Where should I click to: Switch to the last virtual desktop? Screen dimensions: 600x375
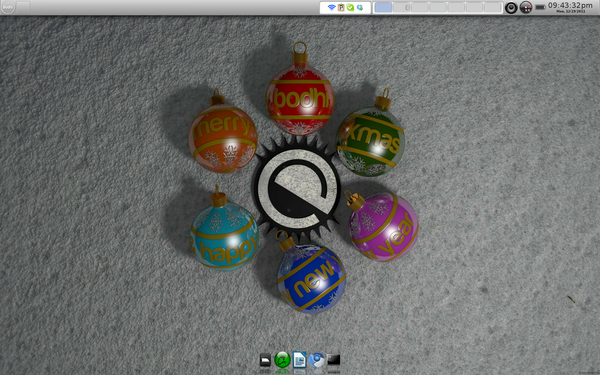[x=493, y=8]
